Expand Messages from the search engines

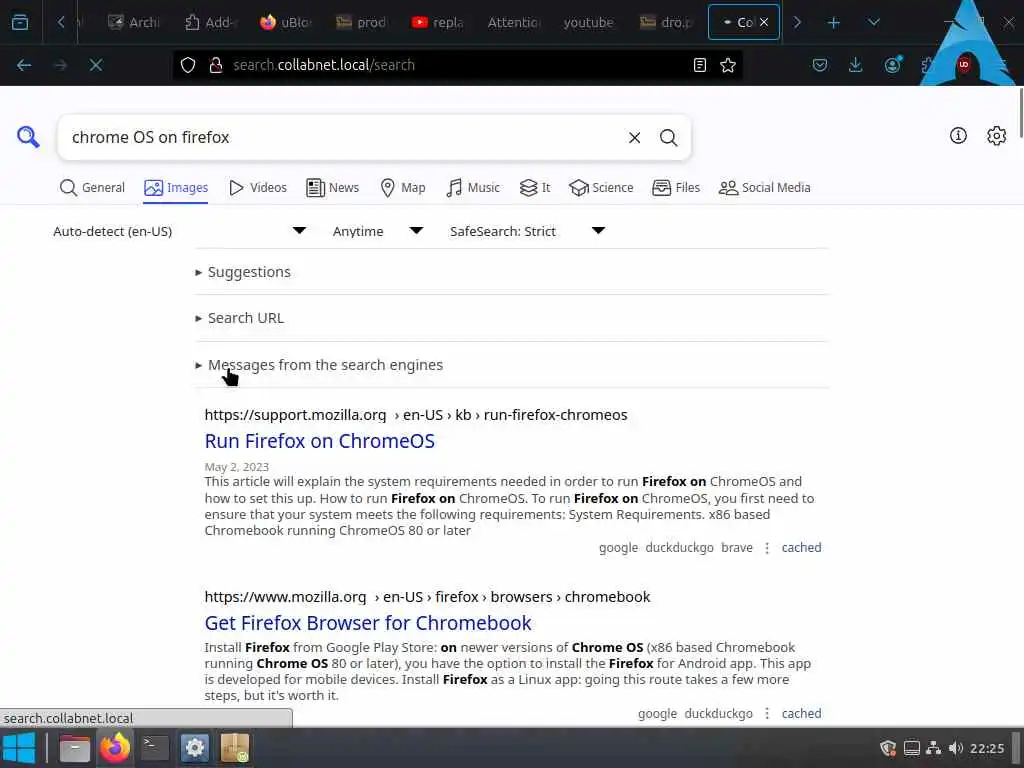point(319,365)
